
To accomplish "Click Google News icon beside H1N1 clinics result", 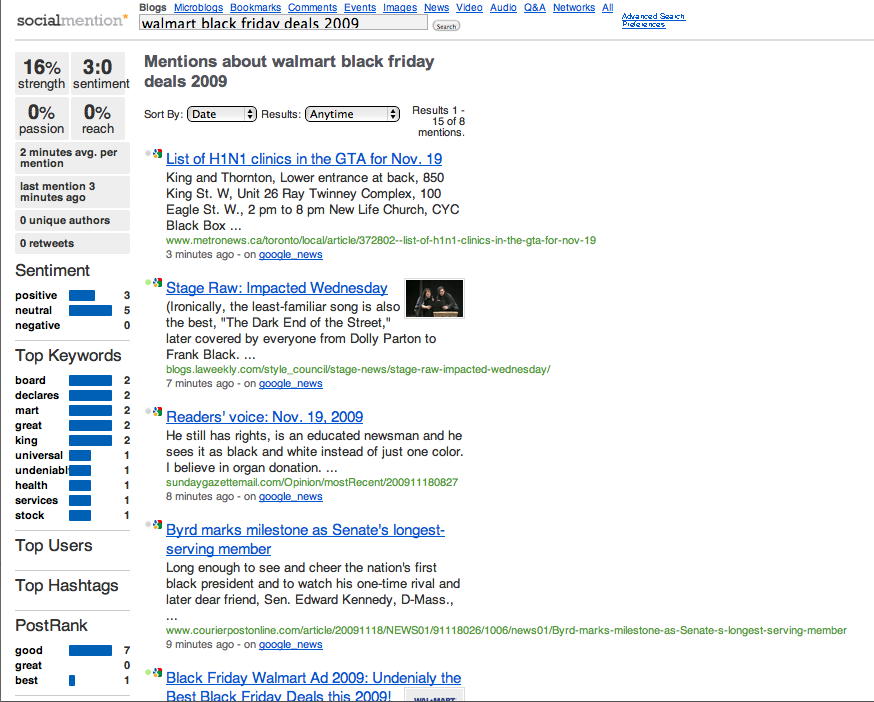I will pos(158,153).
